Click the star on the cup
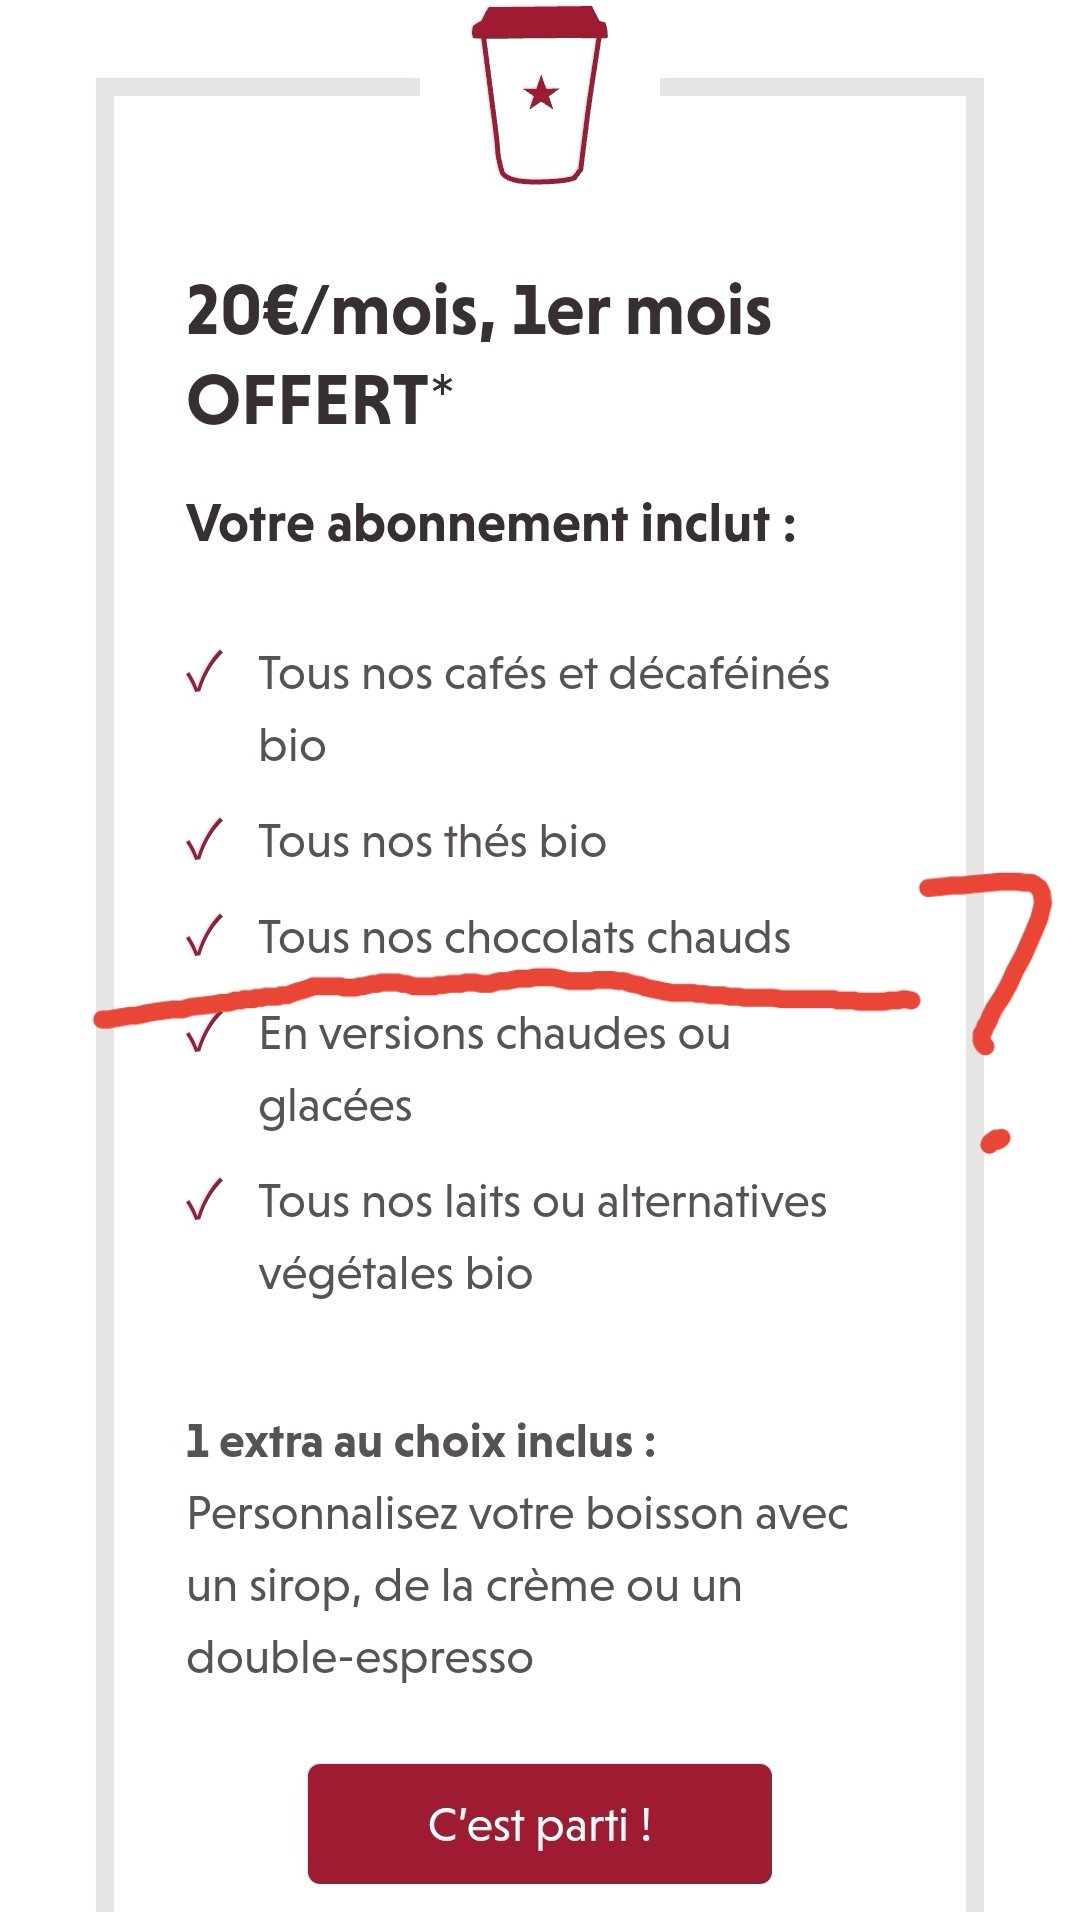The width and height of the screenshot is (1080, 1912). tap(541, 94)
